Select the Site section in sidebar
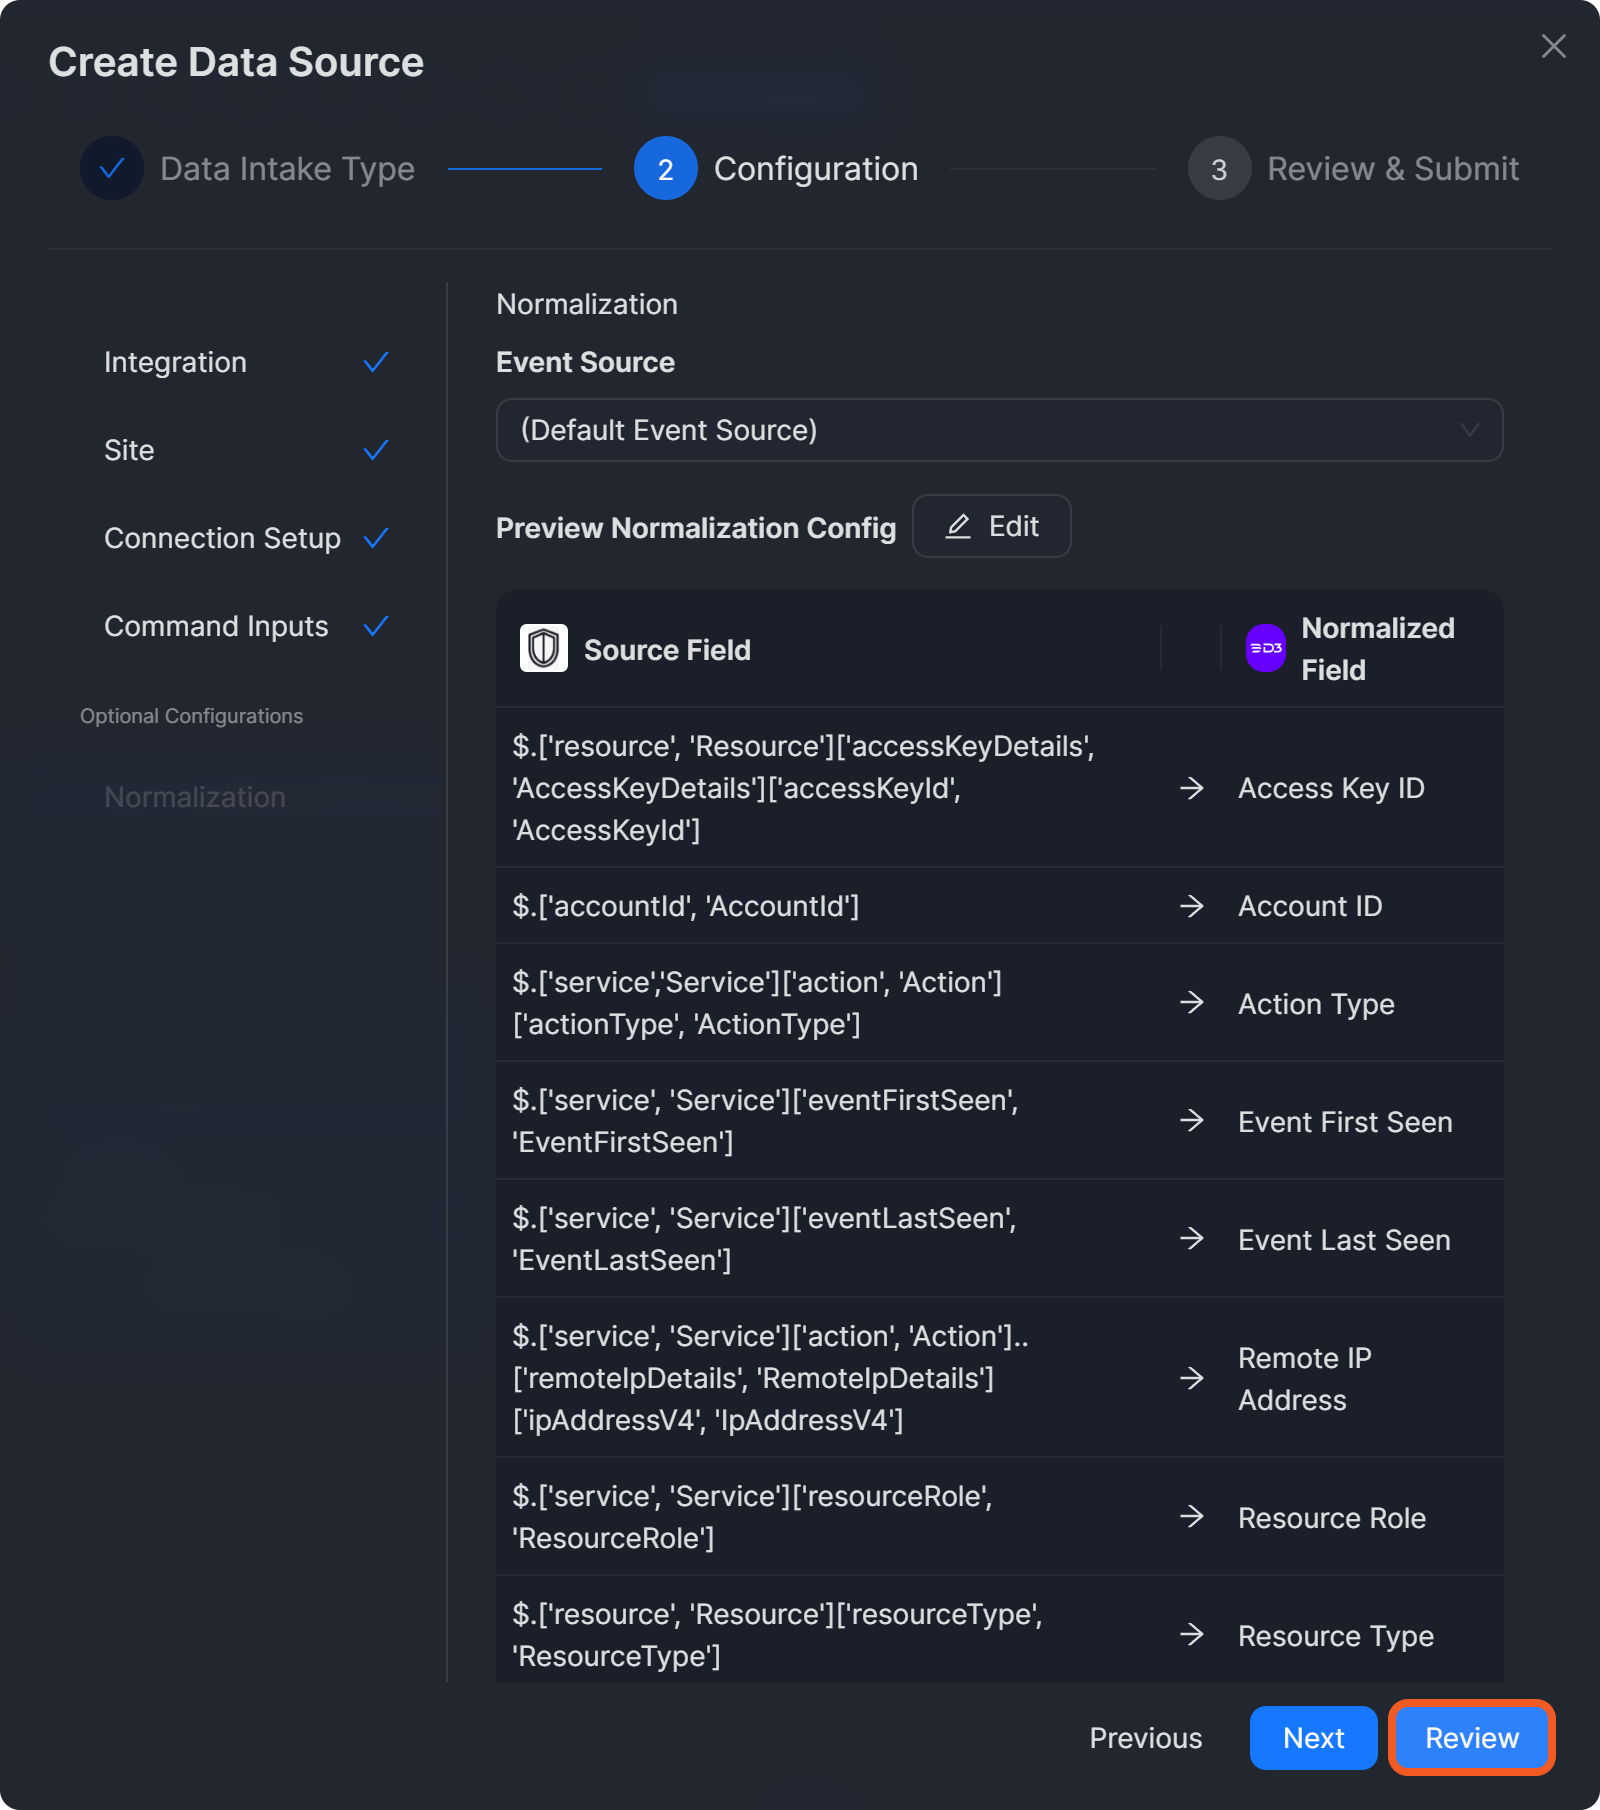The width and height of the screenshot is (1600, 1810). coord(130,450)
